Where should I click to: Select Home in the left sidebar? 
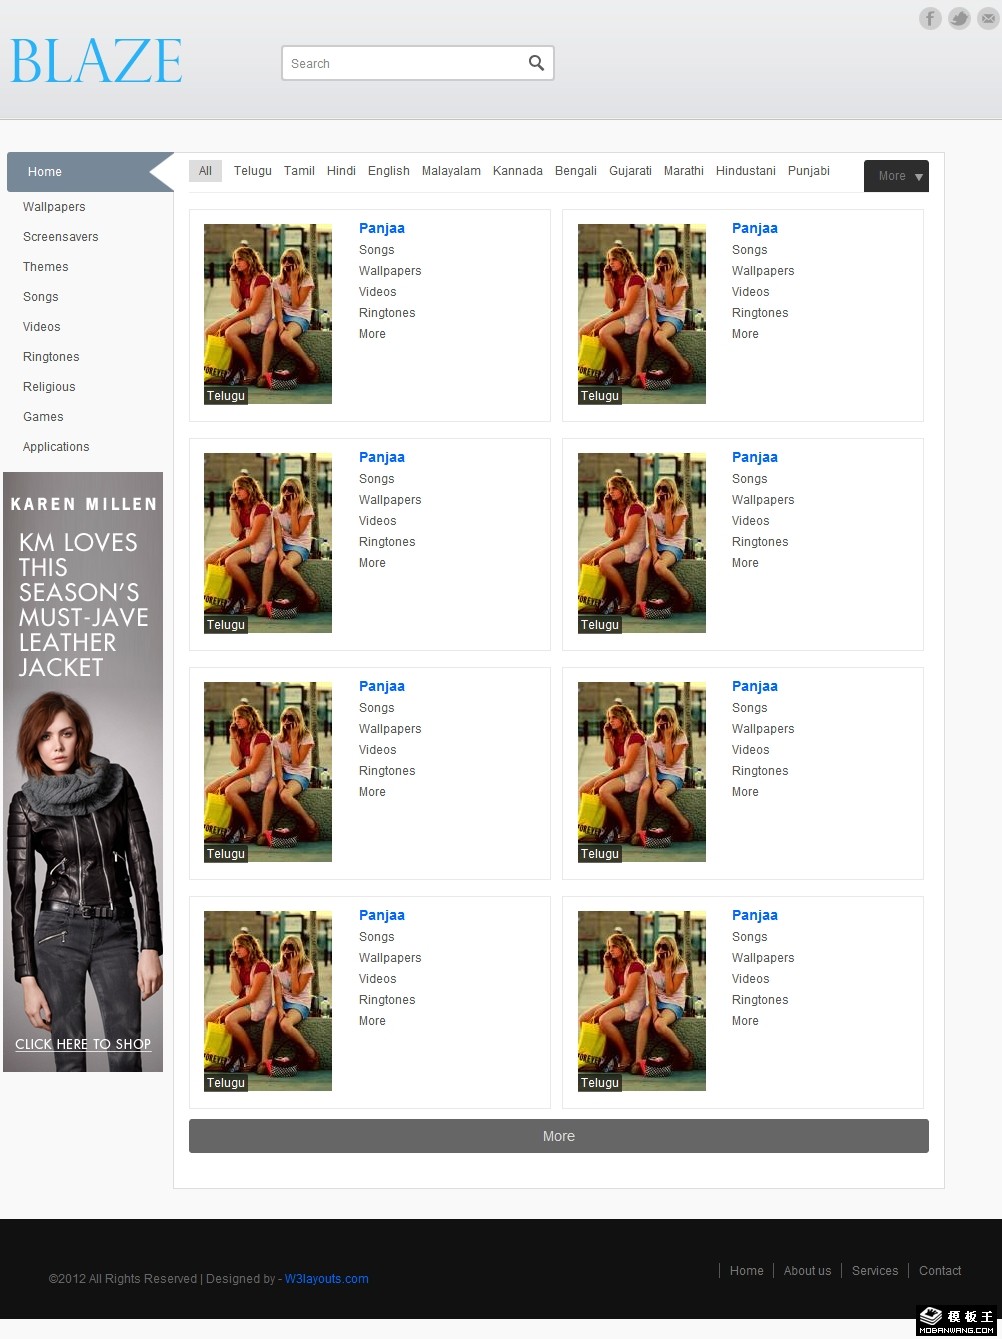coord(45,172)
